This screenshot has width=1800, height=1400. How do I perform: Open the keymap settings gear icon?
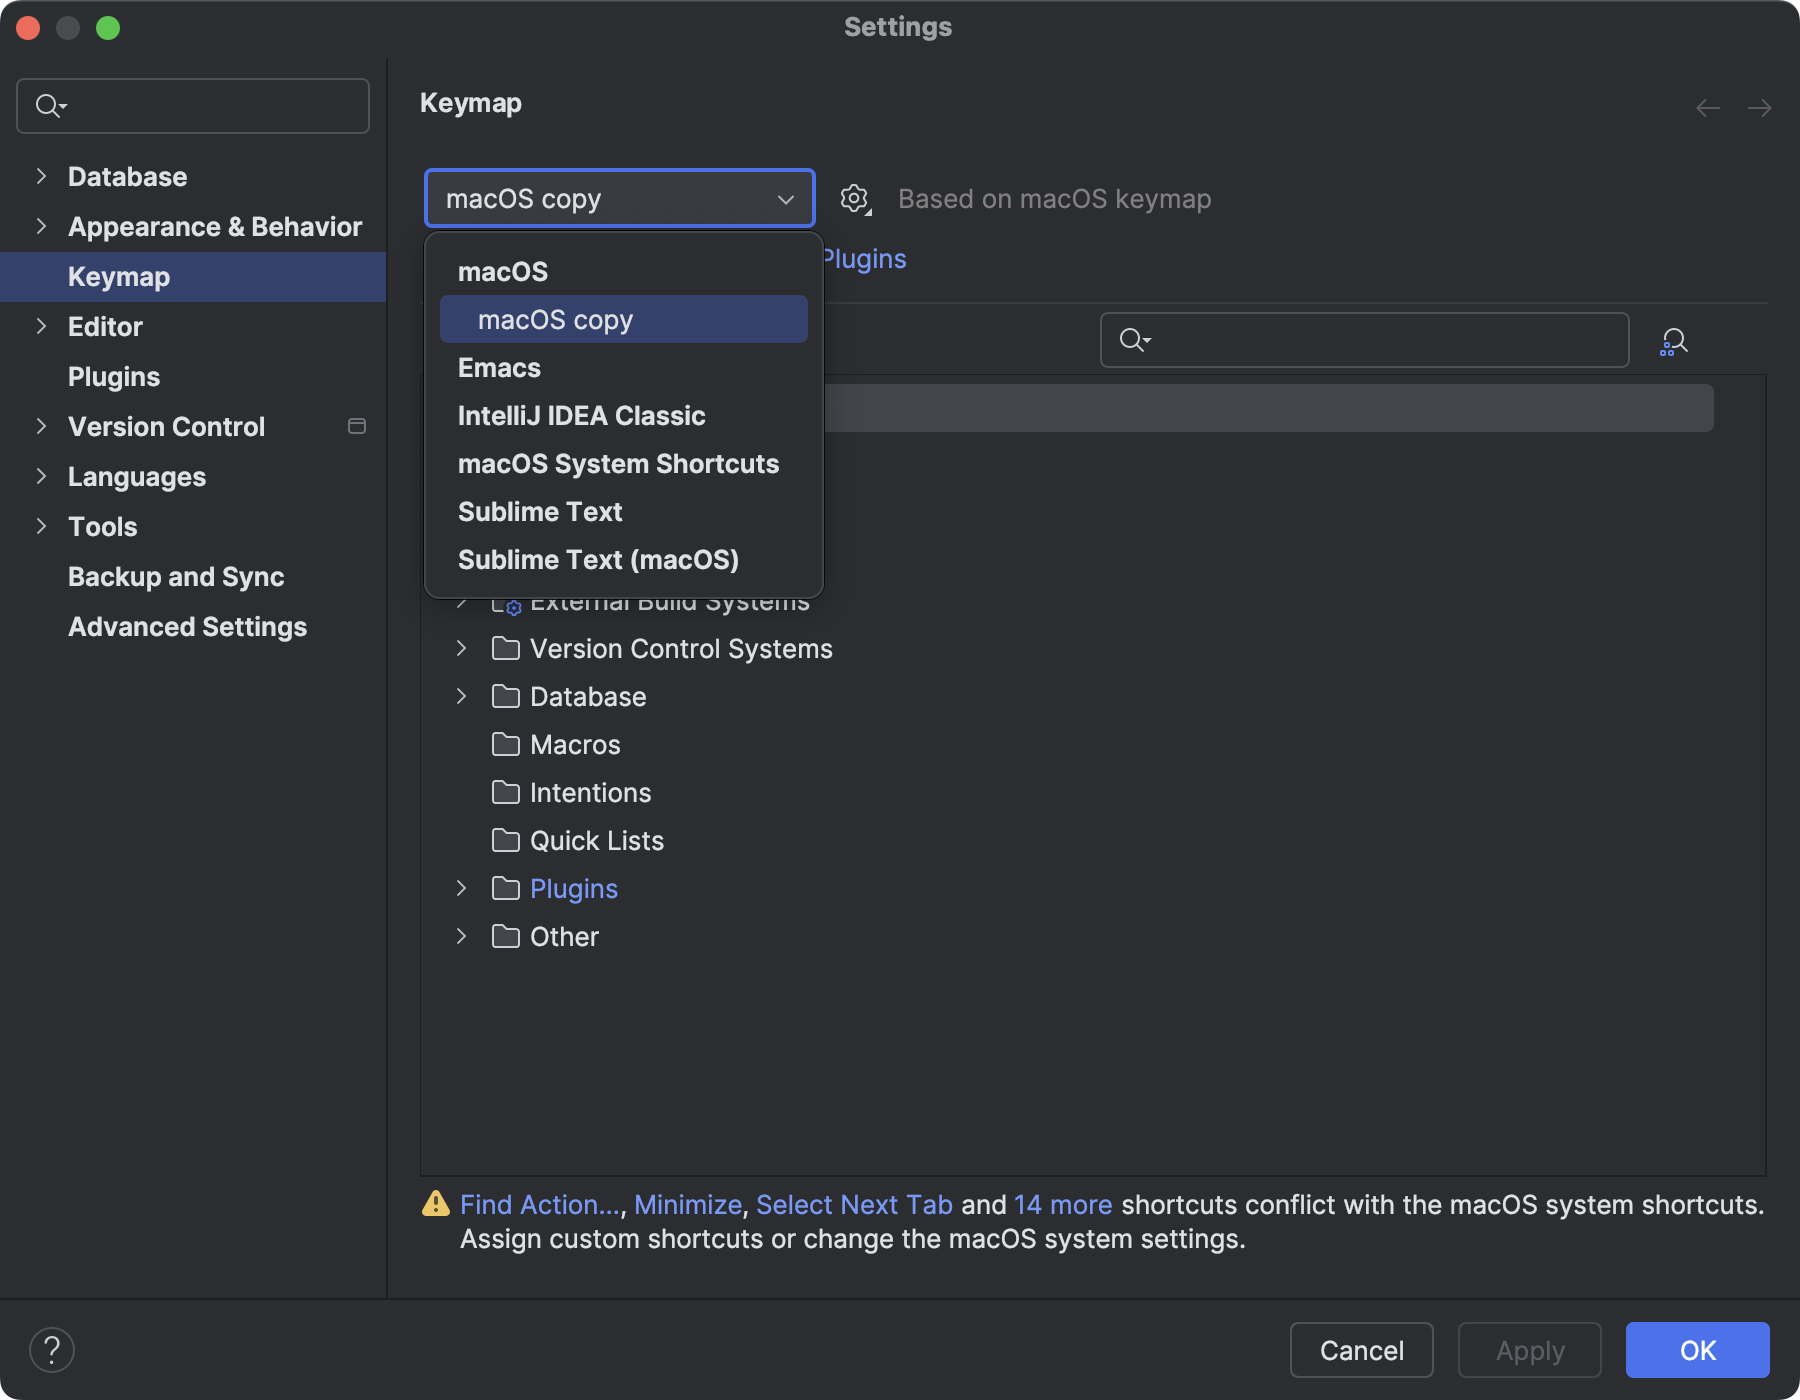pyautogui.click(x=855, y=198)
